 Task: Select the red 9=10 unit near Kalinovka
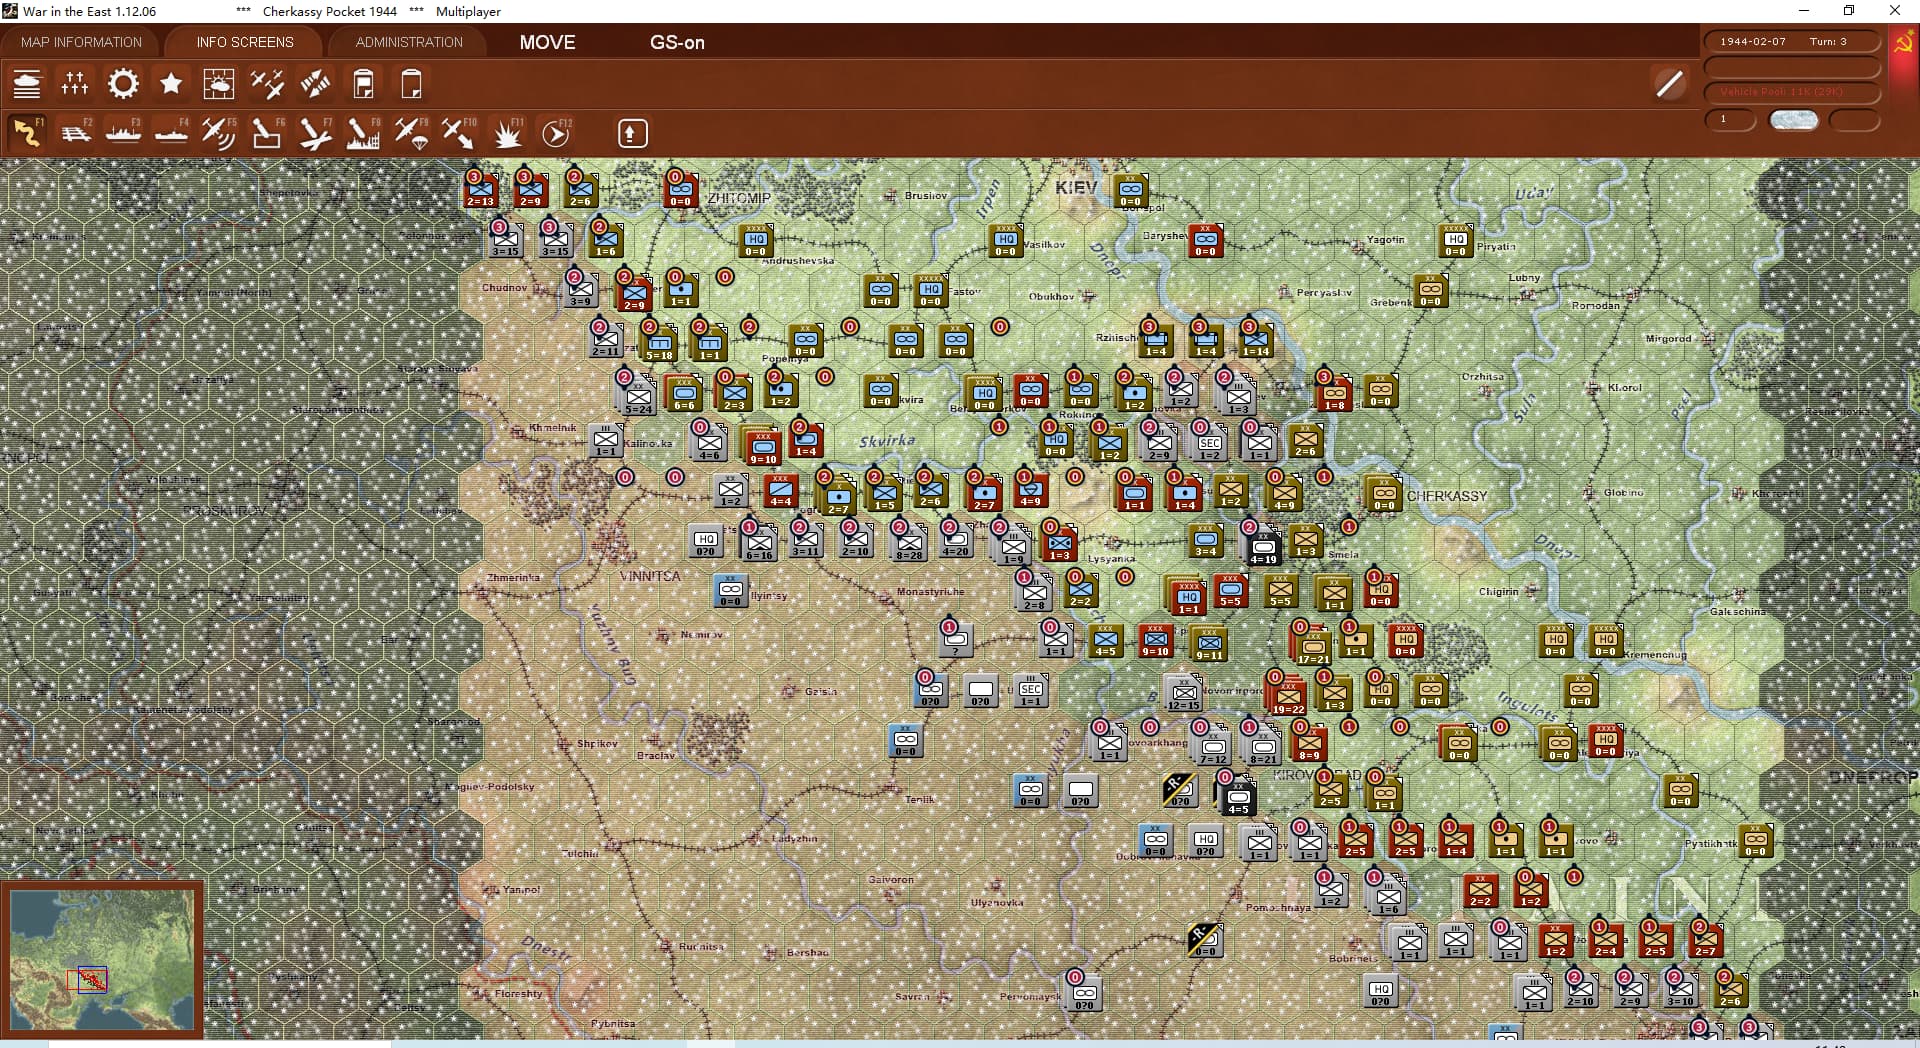pyautogui.click(x=763, y=447)
